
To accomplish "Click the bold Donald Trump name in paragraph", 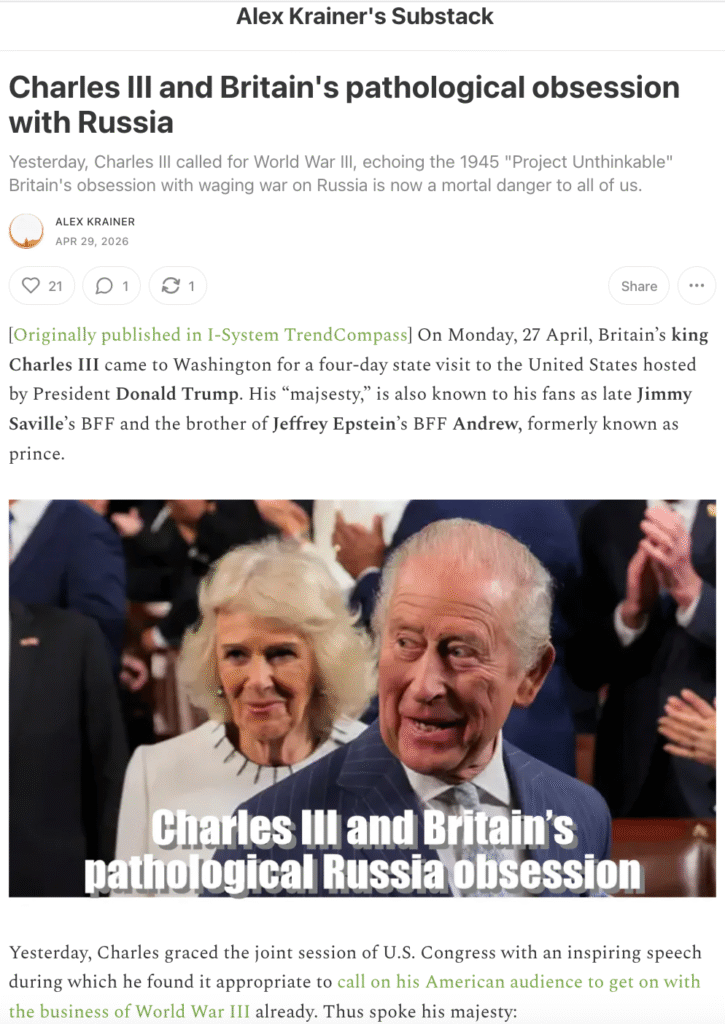I will [x=176, y=394].
